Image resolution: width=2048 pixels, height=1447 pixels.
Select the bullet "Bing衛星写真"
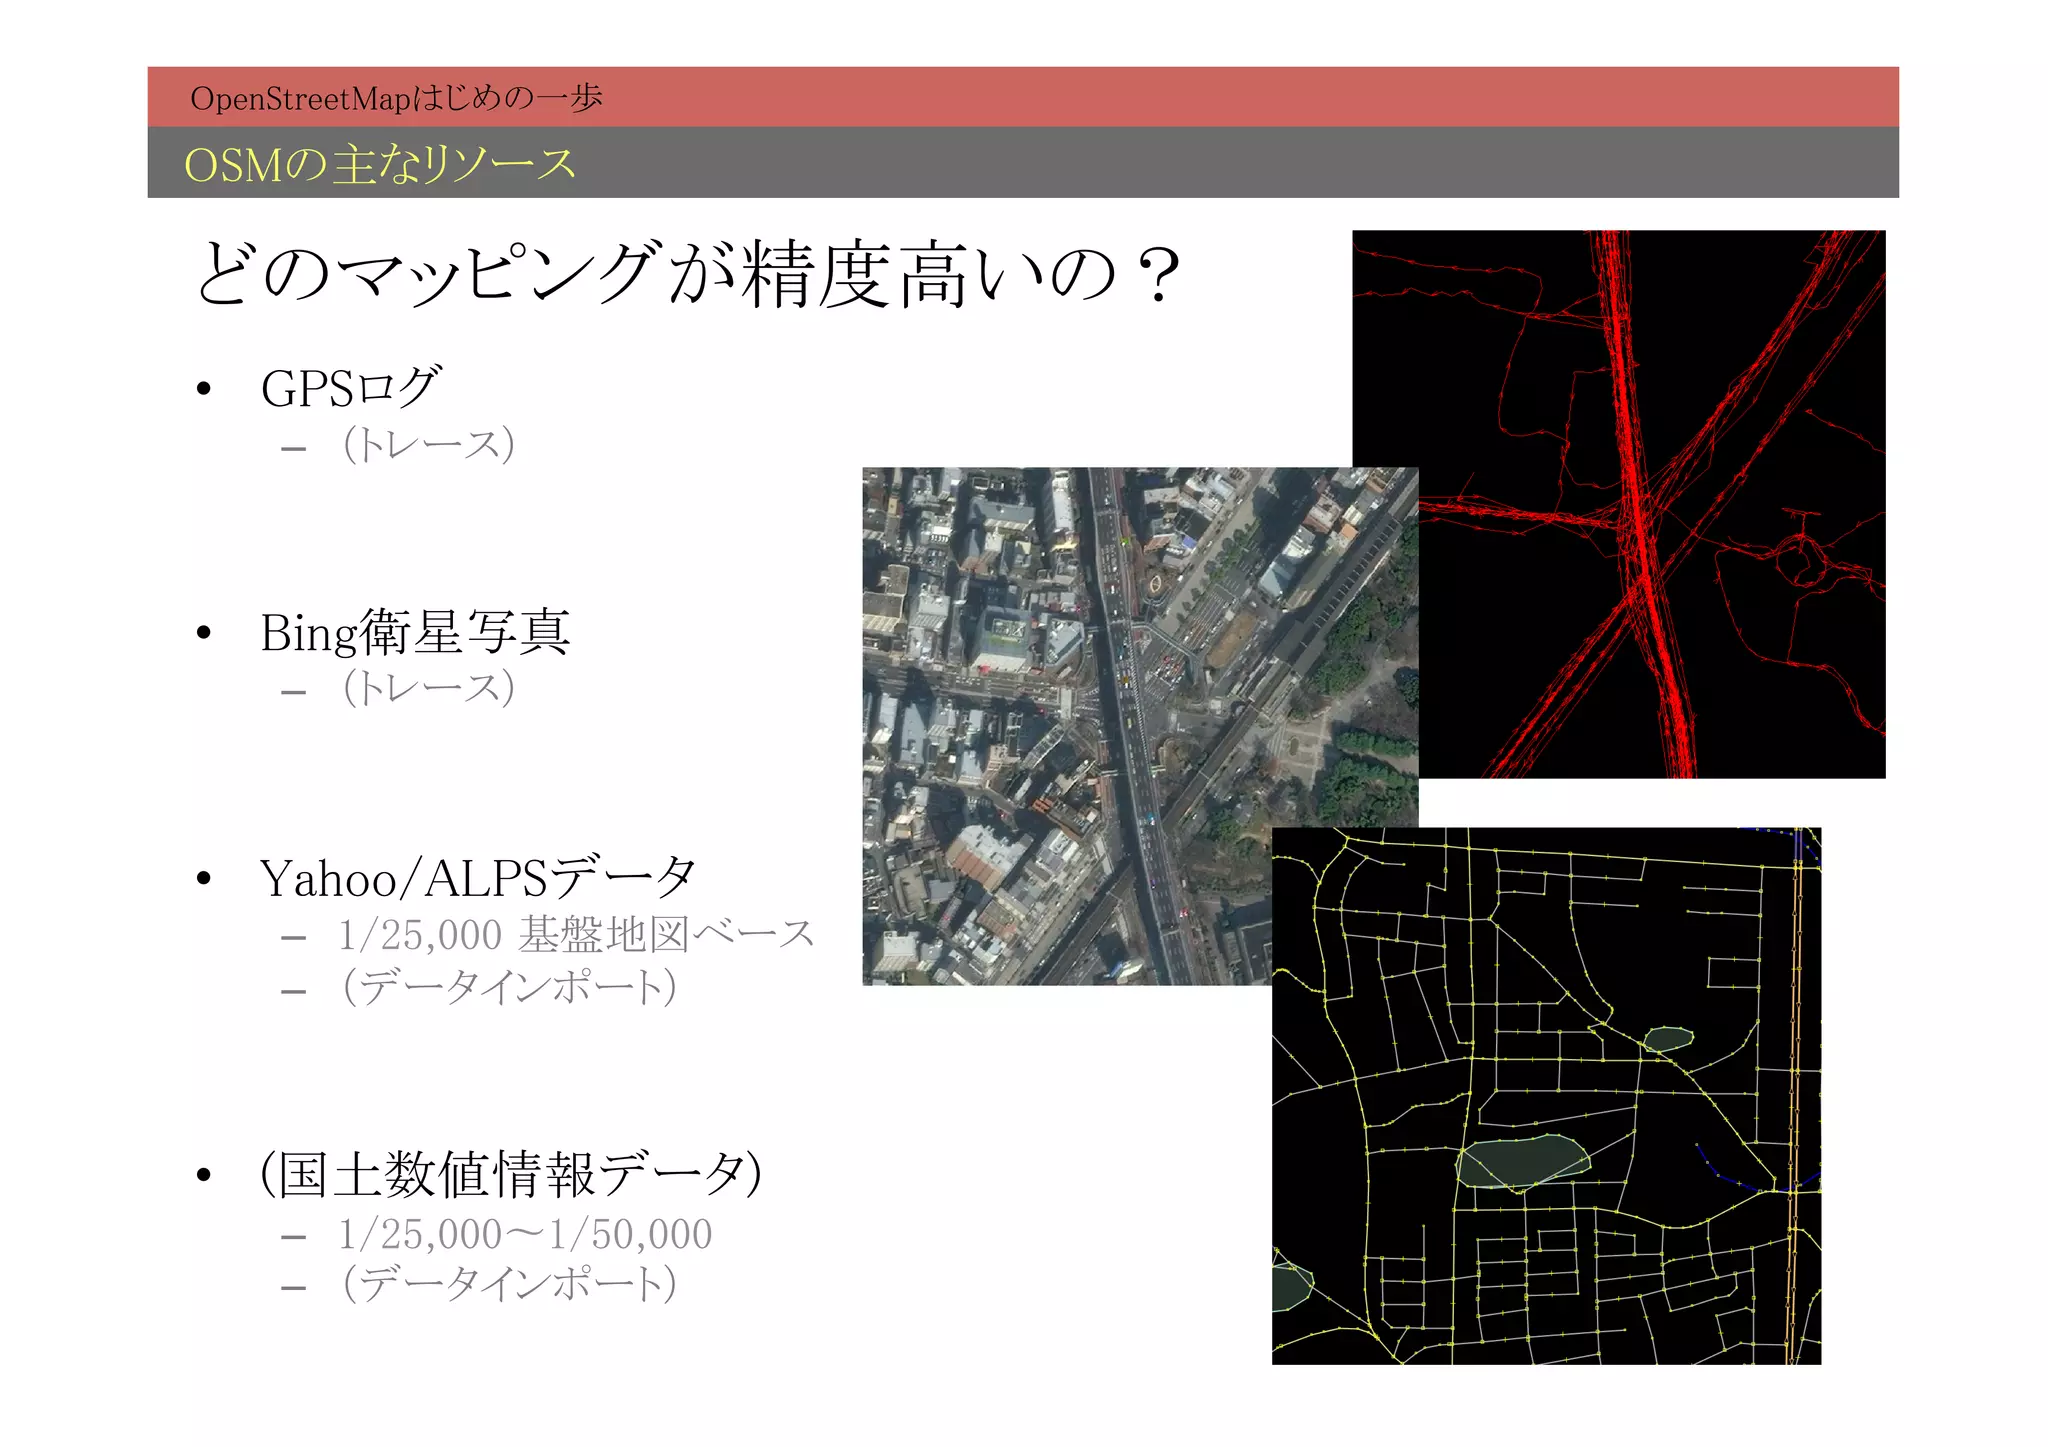(415, 632)
